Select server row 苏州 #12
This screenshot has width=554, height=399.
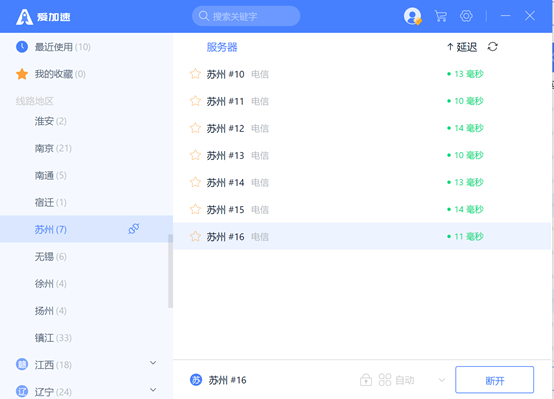[x=362, y=128]
